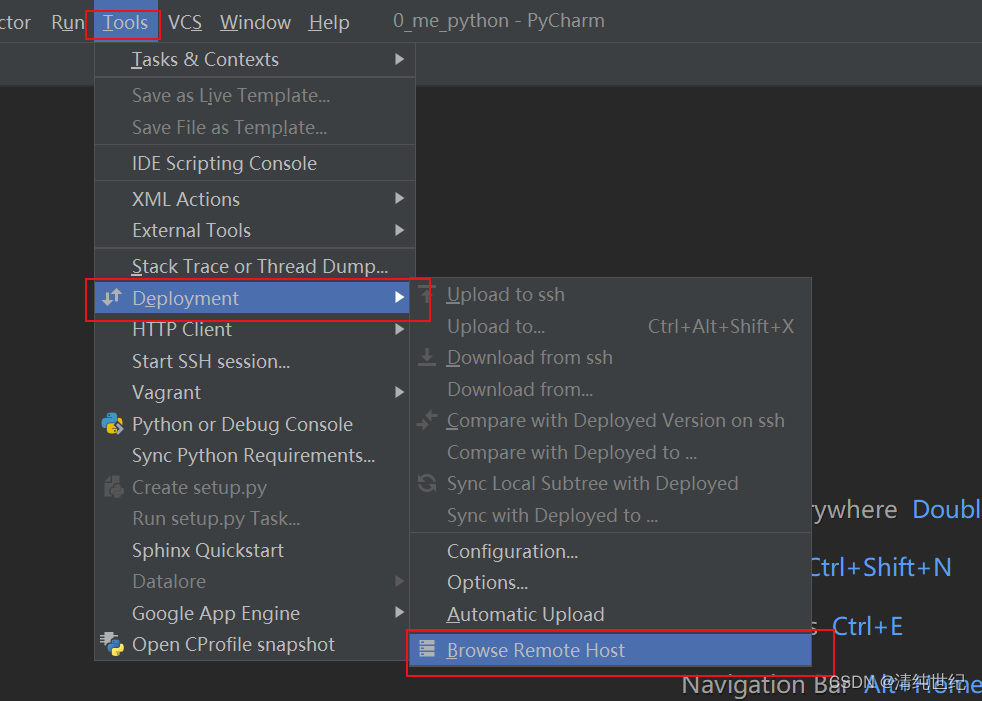Click Compare with Deployed Version icon
982x701 pixels.
[x=427, y=420]
